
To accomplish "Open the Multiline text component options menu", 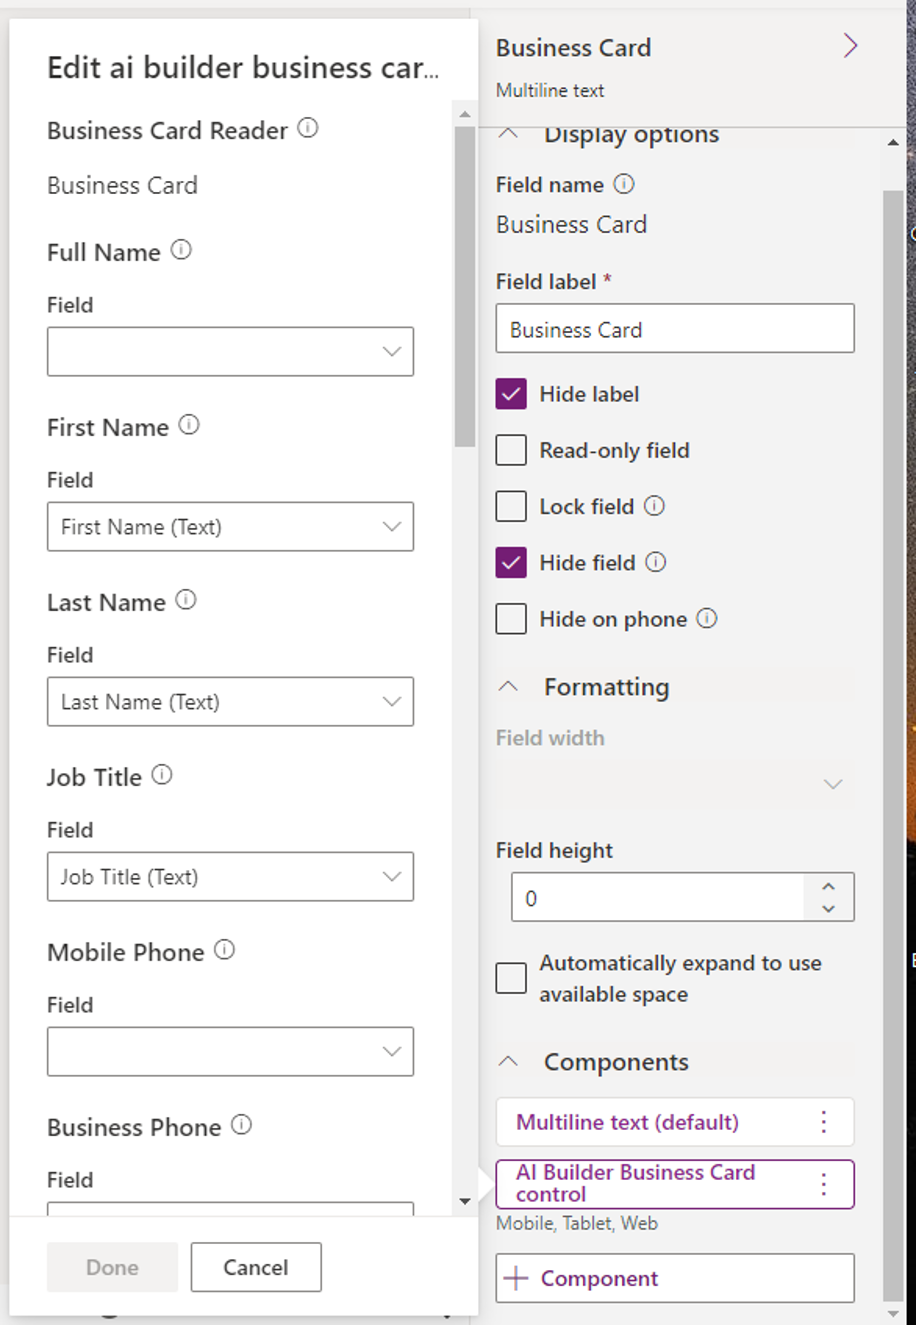I will (x=823, y=1122).
